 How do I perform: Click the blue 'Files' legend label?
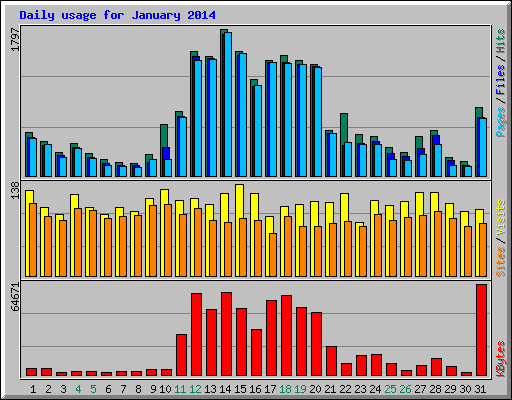point(501,80)
